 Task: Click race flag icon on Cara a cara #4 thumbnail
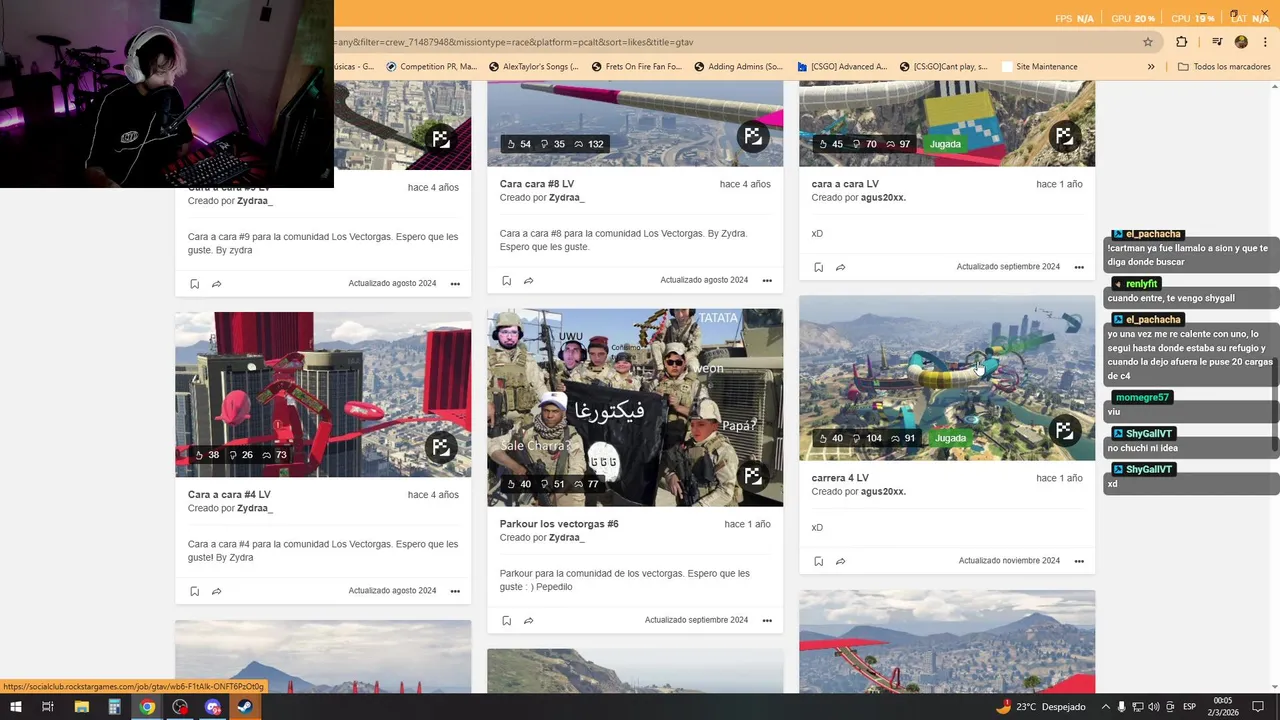point(441,447)
